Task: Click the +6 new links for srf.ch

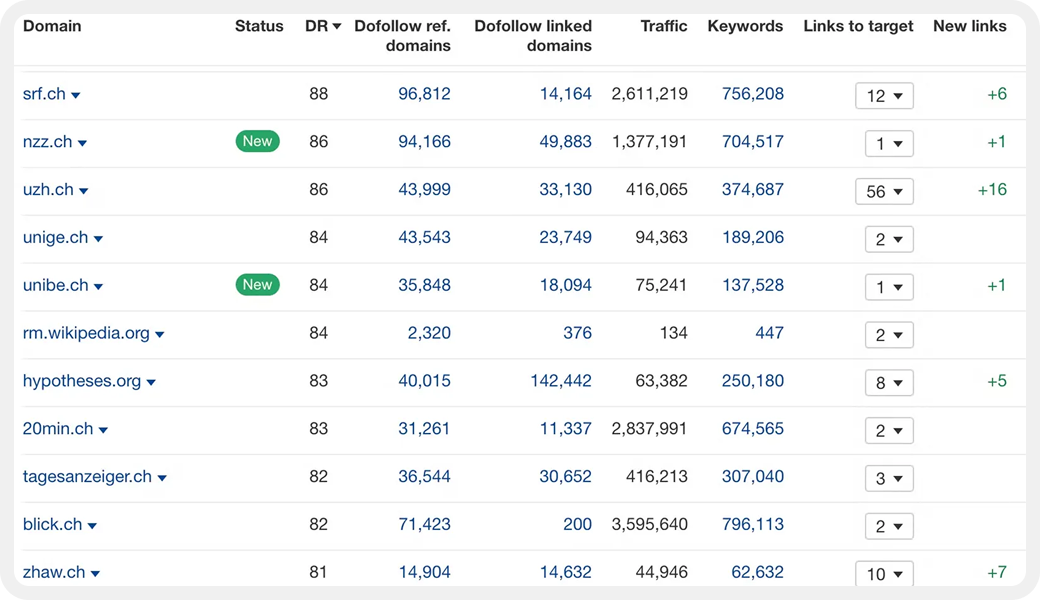Action: 997,94
